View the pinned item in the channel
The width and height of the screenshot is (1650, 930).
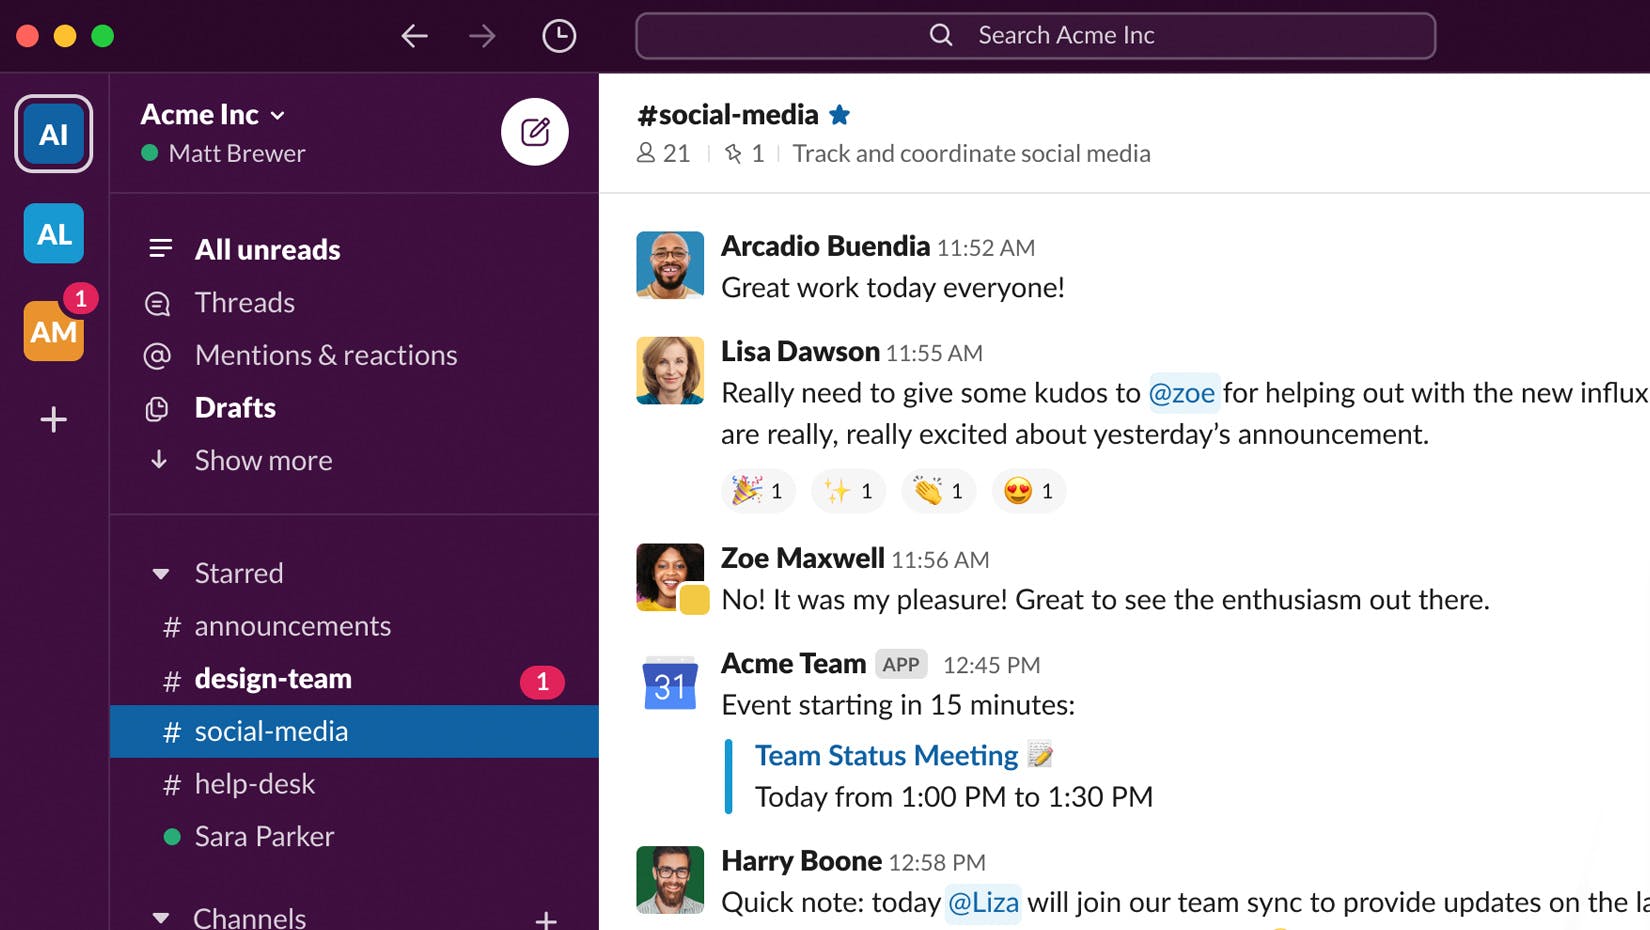point(745,153)
